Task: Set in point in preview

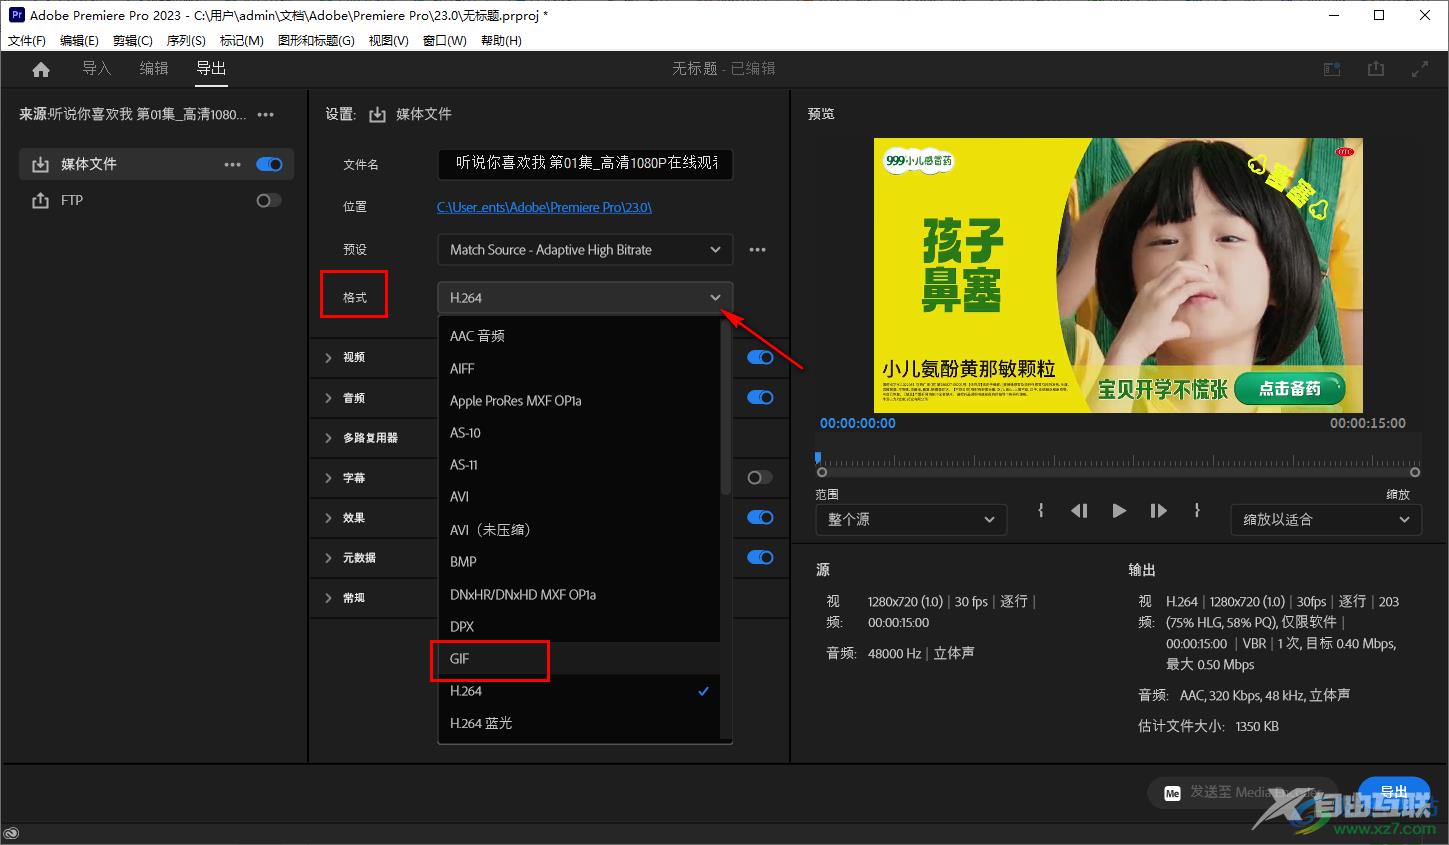Action: [1041, 510]
